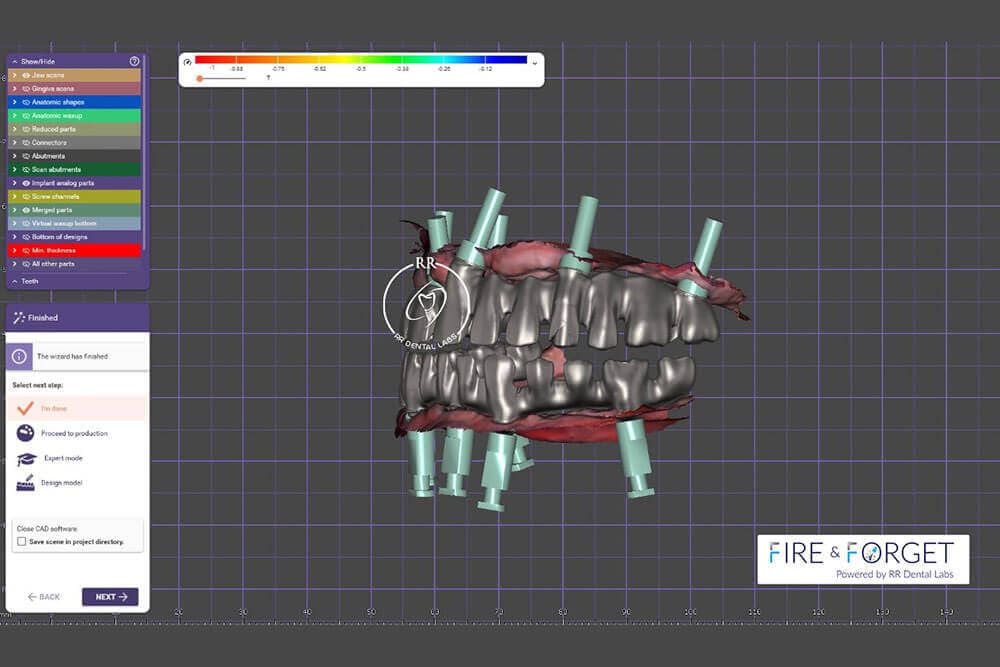Image resolution: width=1000 pixels, height=667 pixels.
Task: Toggle visibility of Jaw scans
Action: [x=26, y=75]
